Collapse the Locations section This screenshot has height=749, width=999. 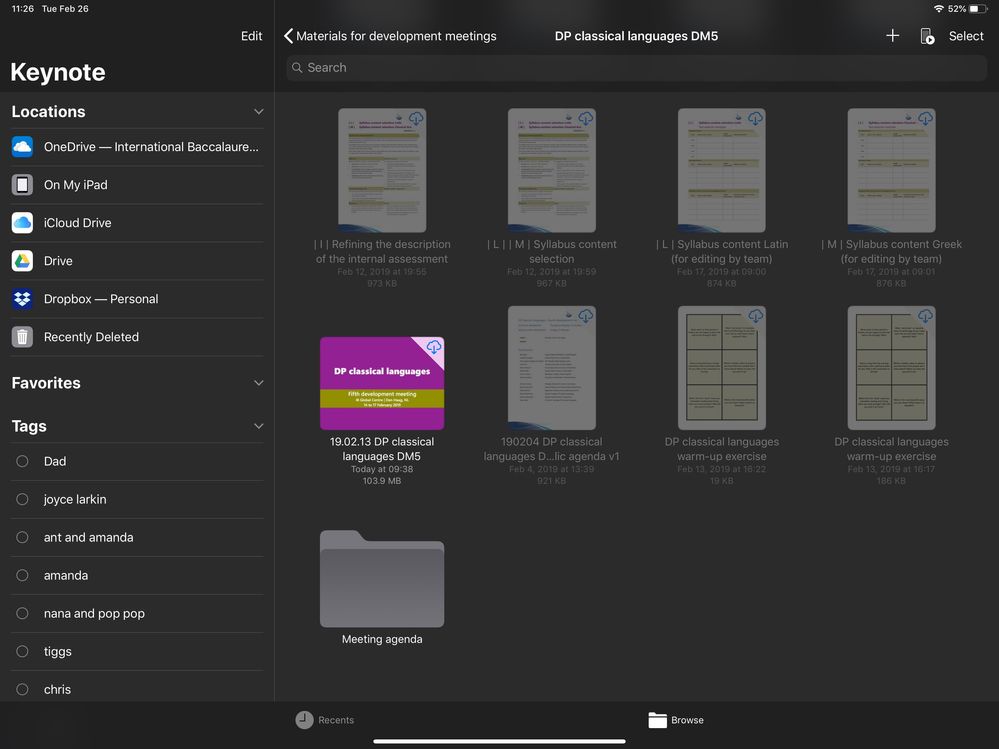pos(258,112)
